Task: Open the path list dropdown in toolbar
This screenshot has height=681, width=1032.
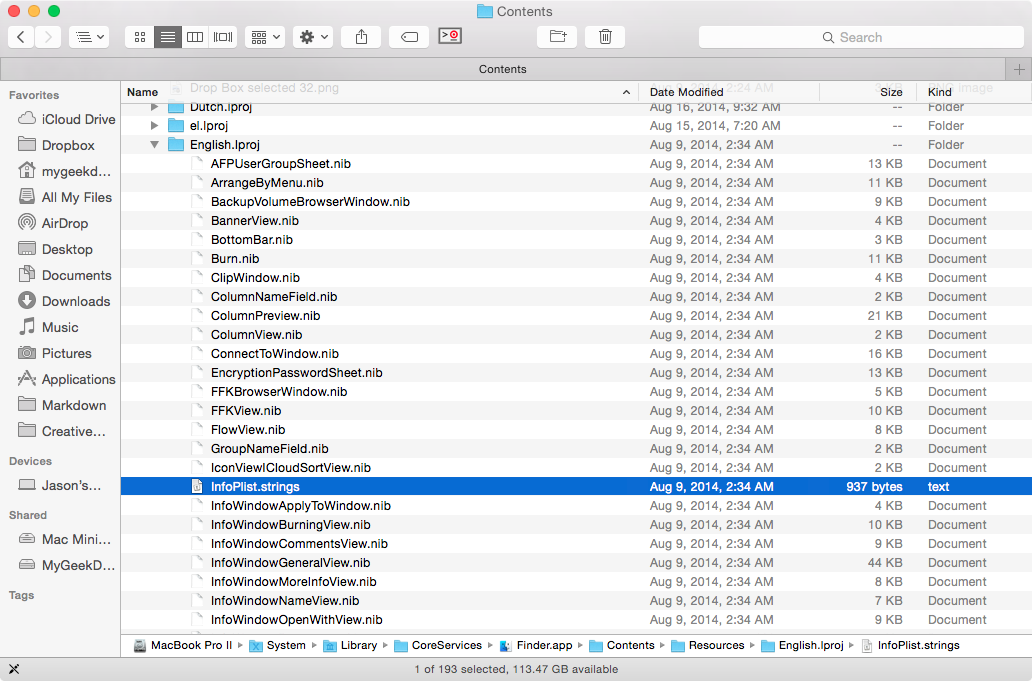Action: point(89,37)
